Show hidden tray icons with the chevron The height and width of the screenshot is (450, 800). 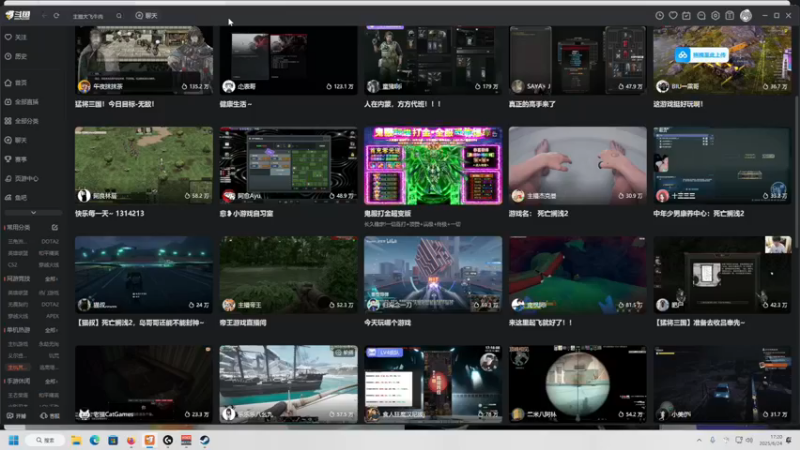[x=699, y=440]
